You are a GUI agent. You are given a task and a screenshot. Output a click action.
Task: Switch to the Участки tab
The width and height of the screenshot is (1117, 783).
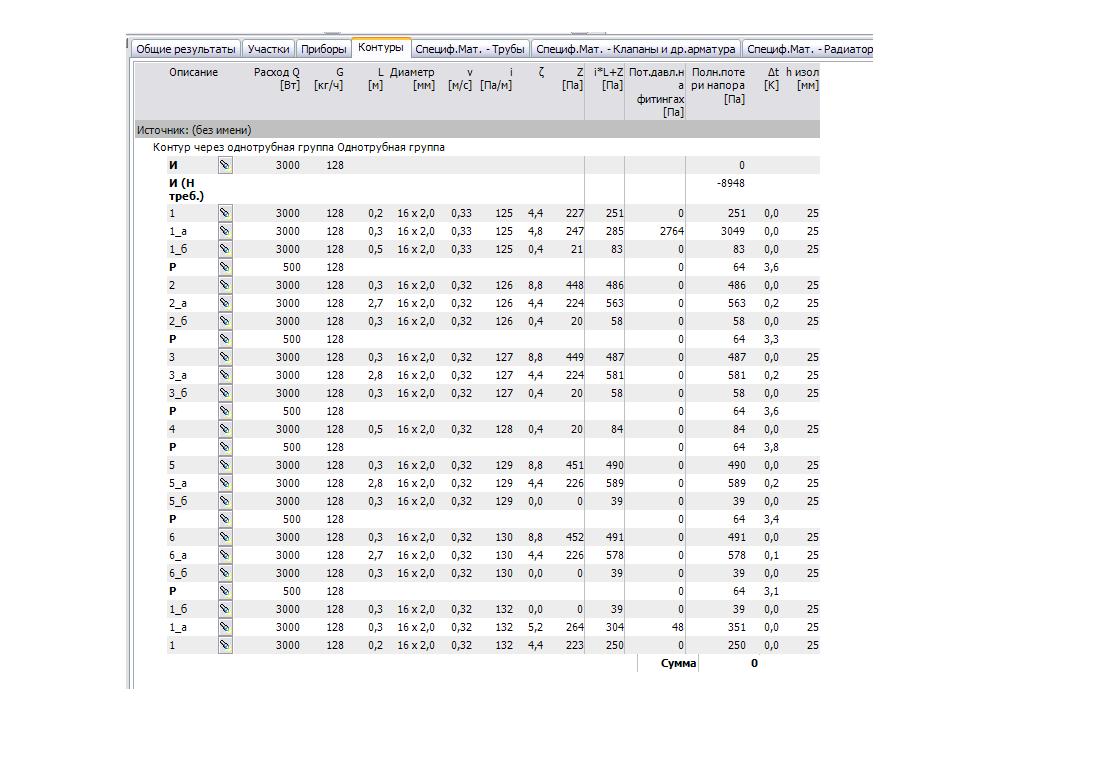268,49
